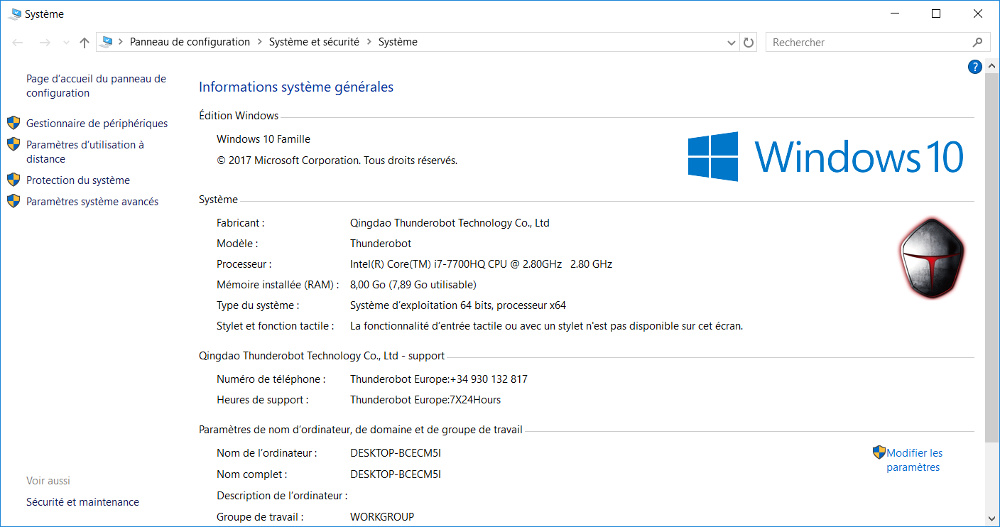This screenshot has width=1000, height=527.
Task: Click the vertical scrollbar down arrow
Action: 991,518
